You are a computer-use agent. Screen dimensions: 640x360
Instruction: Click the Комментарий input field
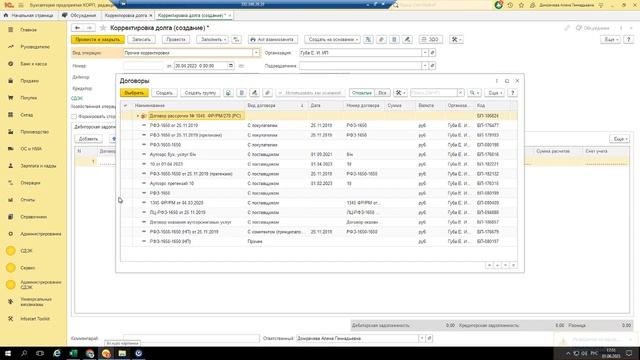tap(191, 338)
